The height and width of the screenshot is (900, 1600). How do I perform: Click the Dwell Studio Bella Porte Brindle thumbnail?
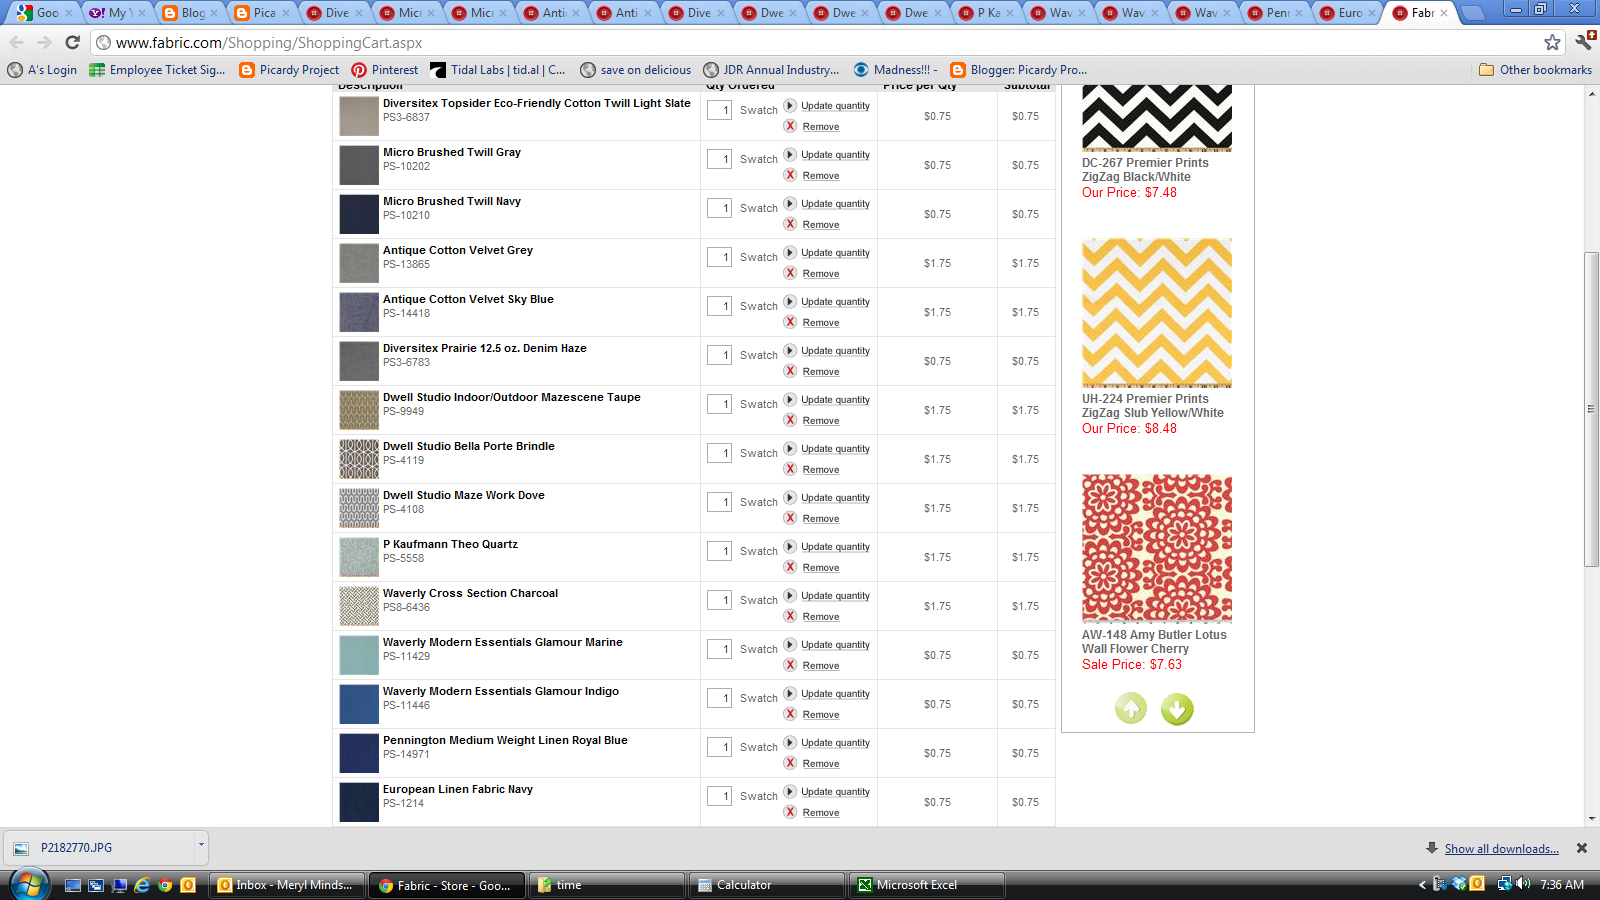click(x=359, y=459)
